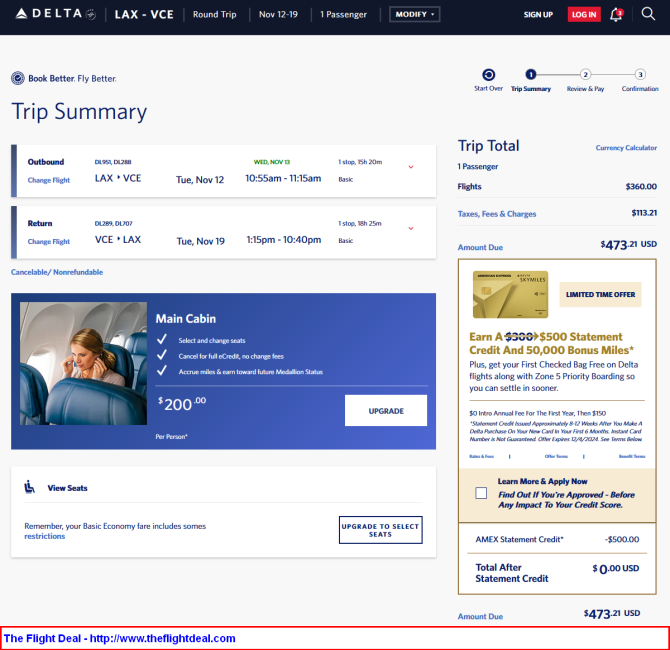The width and height of the screenshot is (670, 650).
Task: Click the SIGN UP link
Action: click(x=538, y=15)
